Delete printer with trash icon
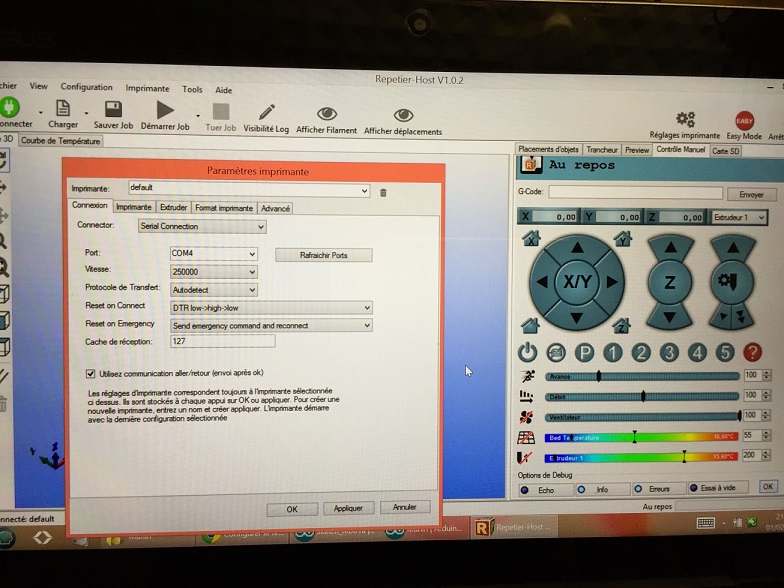Screen dimensions: 784x588 point(383,192)
